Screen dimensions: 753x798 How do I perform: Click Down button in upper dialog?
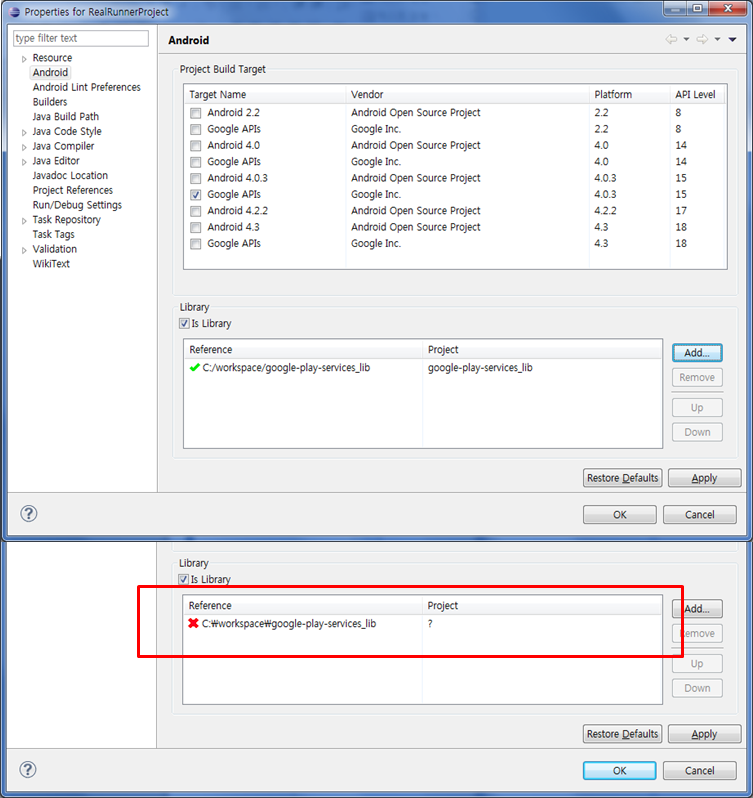pyautogui.click(x=697, y=432)
